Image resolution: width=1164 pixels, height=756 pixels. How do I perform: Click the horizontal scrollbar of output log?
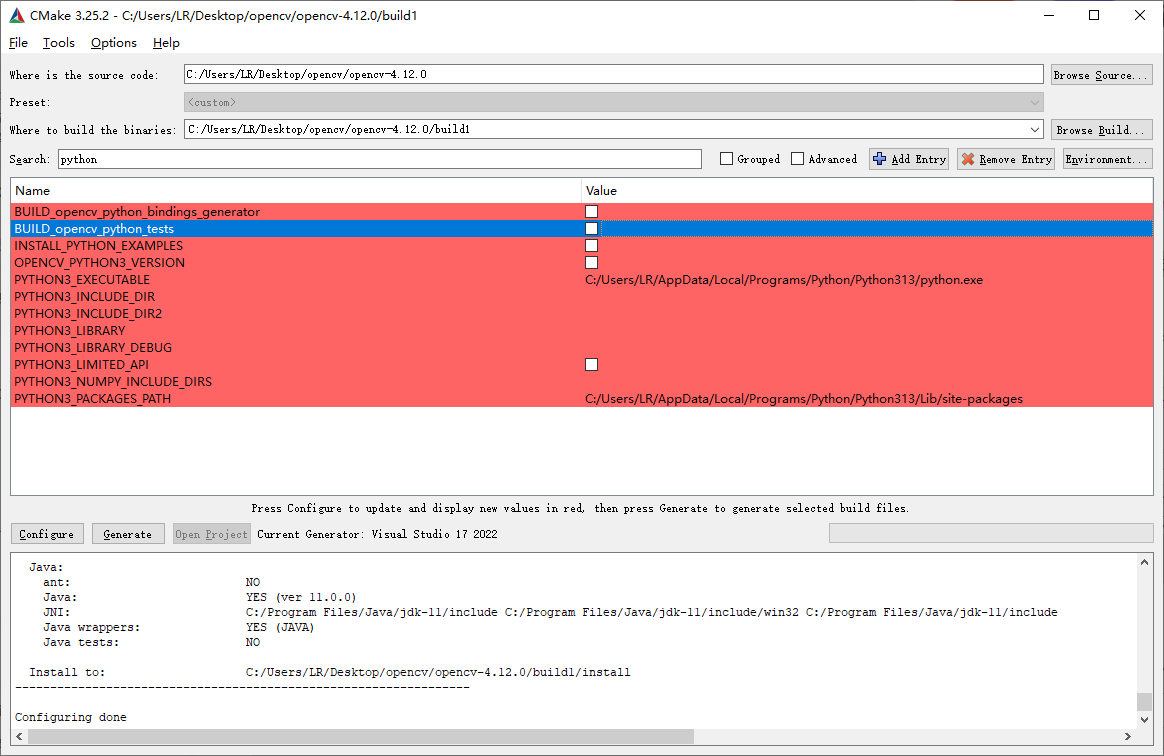pyautogui.click(x=361, y=737)
